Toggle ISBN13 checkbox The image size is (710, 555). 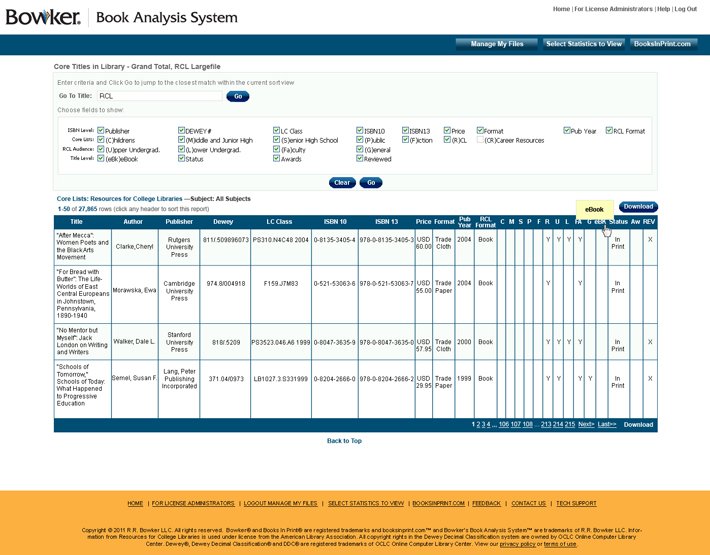point(405,130)
